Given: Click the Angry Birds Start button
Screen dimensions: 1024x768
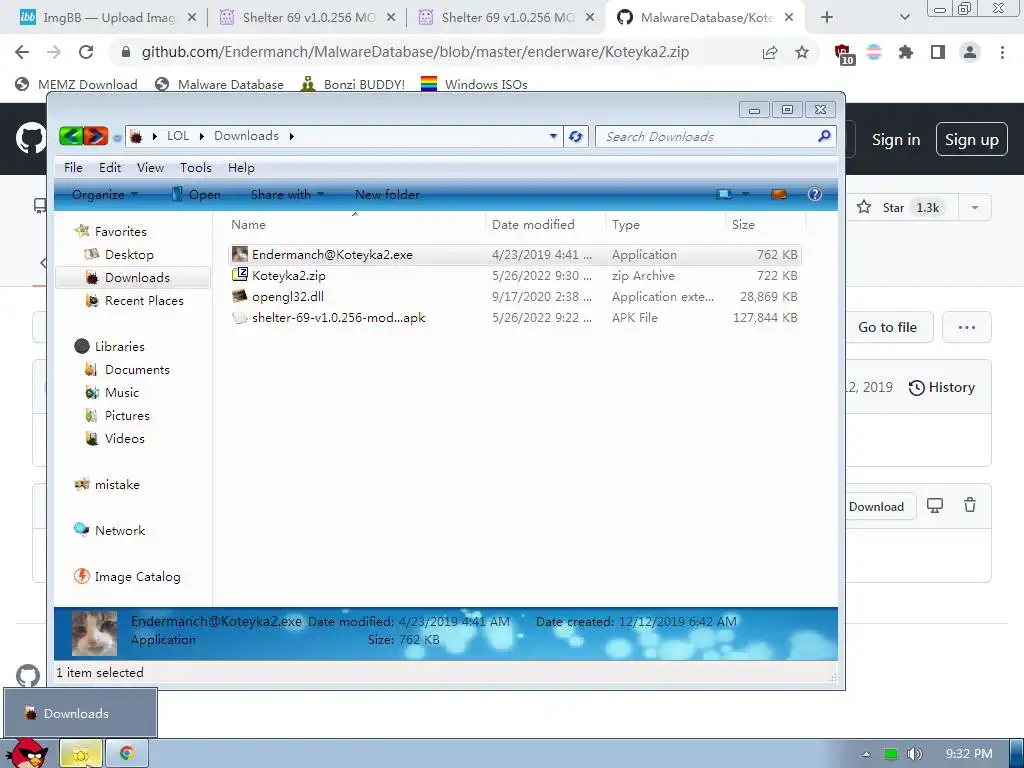Looking at the screenshot, I should tap(27, 752).
